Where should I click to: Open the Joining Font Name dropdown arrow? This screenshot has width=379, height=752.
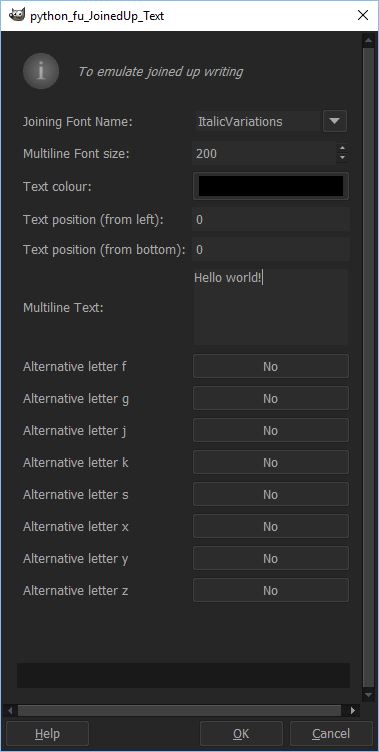tap(335, 121)
